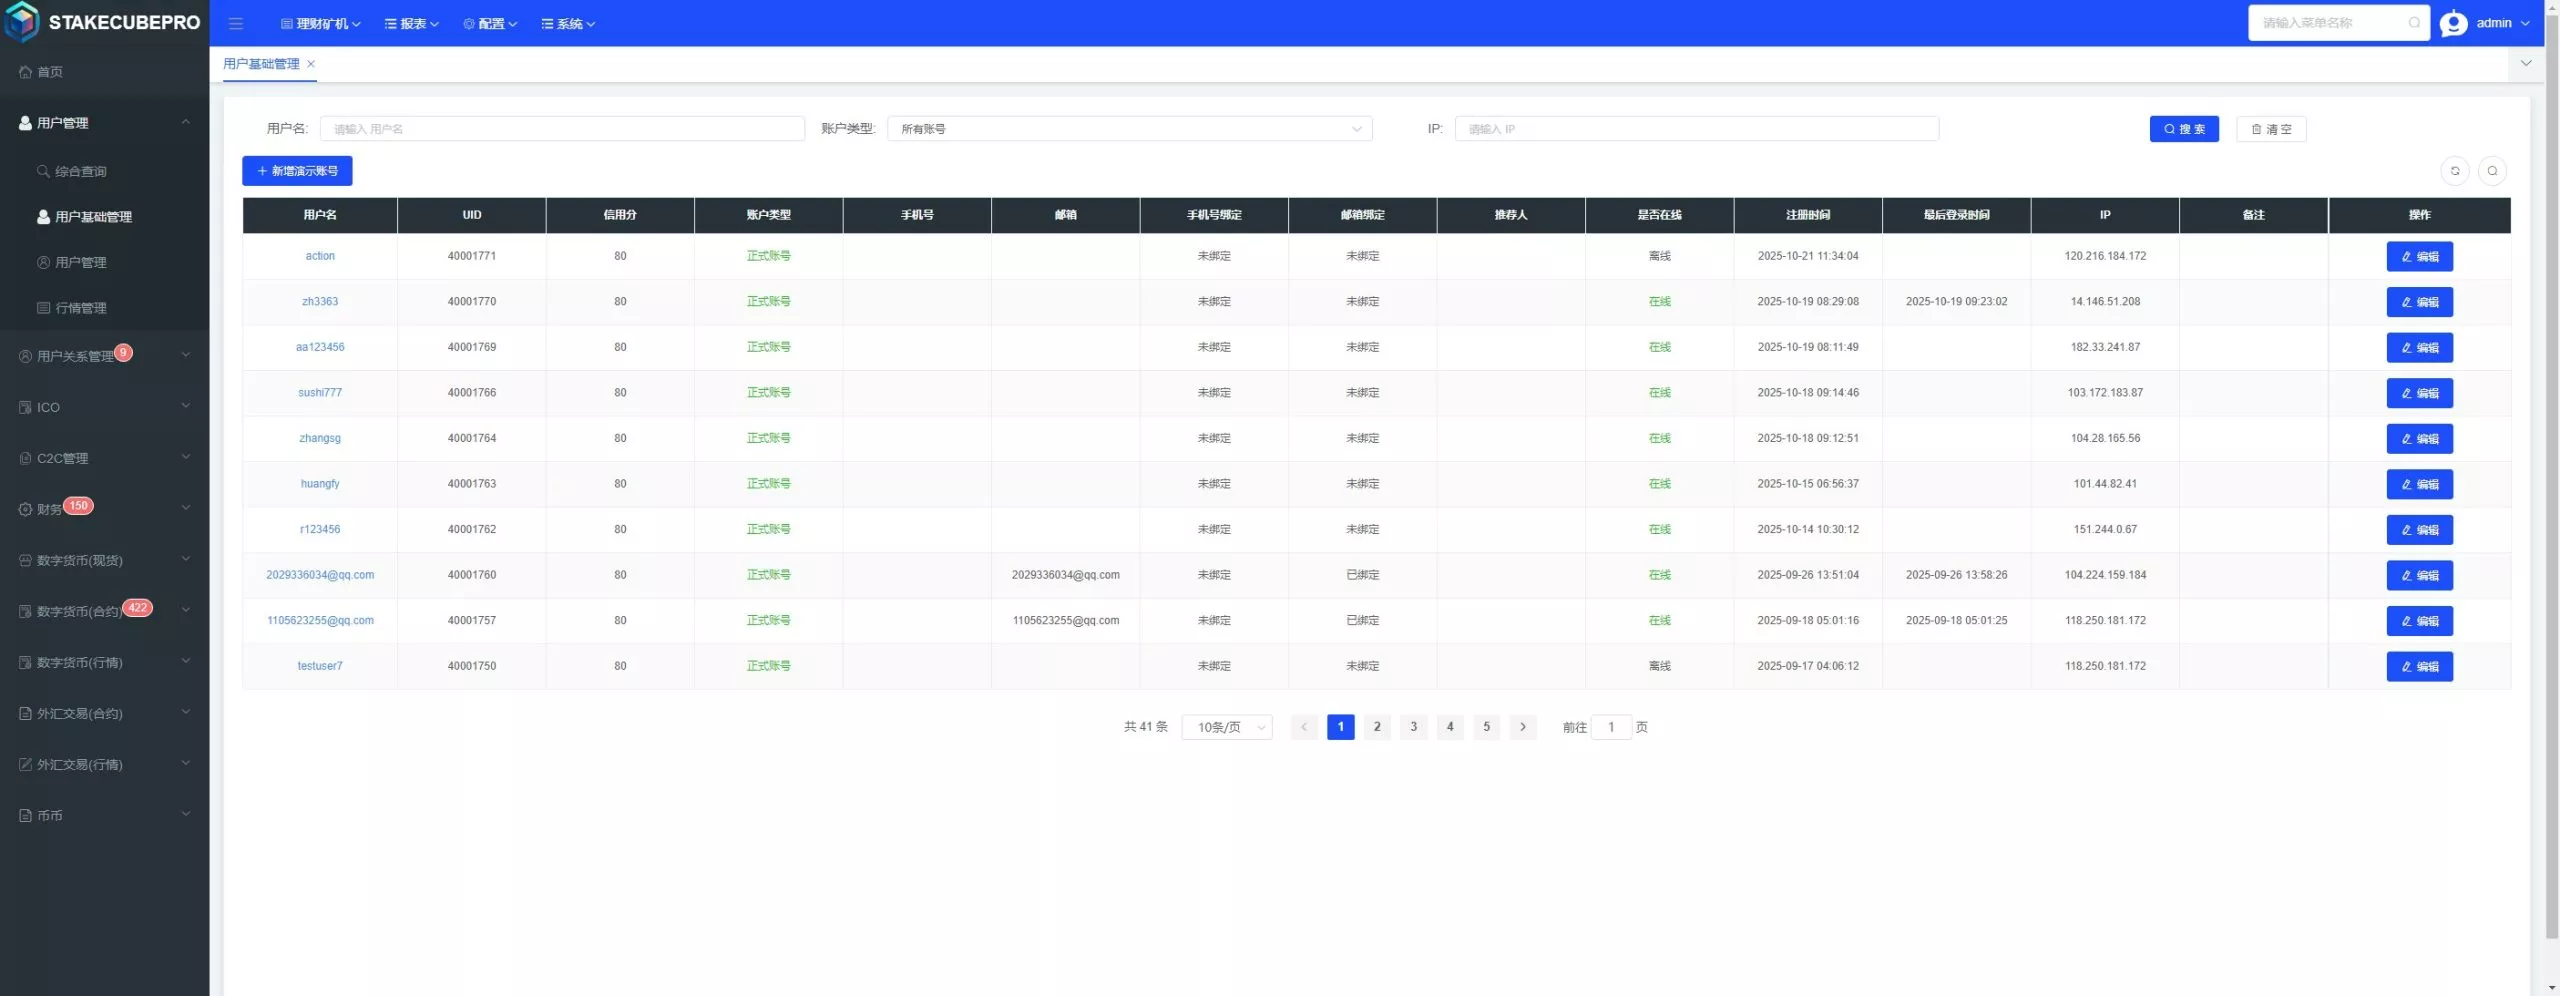Expand the 财务 sidebar menu
The image size is (2560, 996).
[x=104, y=509]
